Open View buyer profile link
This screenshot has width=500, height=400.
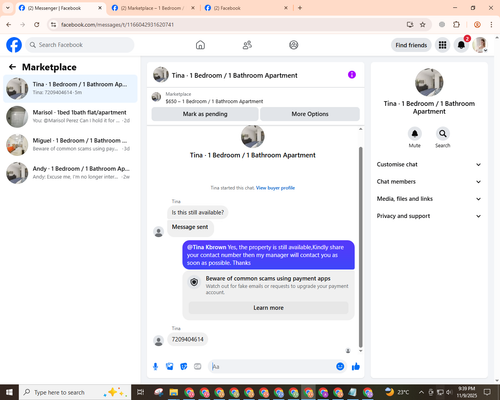tap(275, 188)
